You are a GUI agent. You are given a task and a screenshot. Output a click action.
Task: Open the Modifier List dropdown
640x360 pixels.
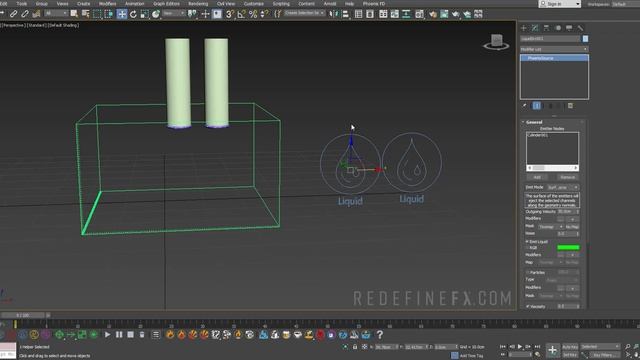554,49
